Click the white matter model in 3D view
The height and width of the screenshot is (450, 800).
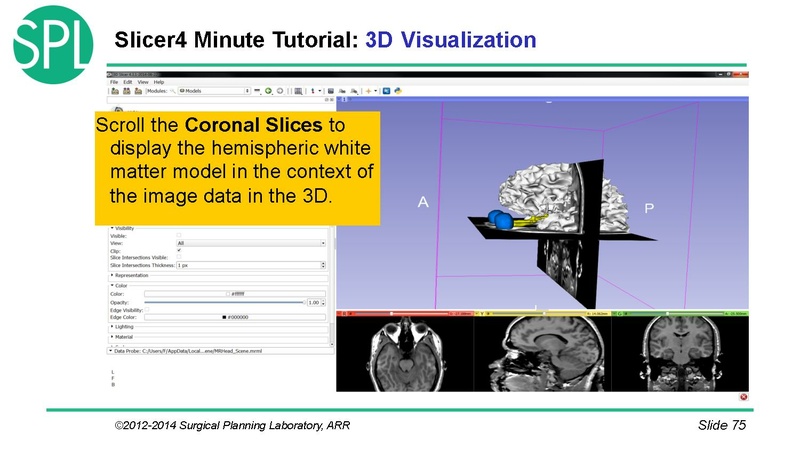pos(541,196)
